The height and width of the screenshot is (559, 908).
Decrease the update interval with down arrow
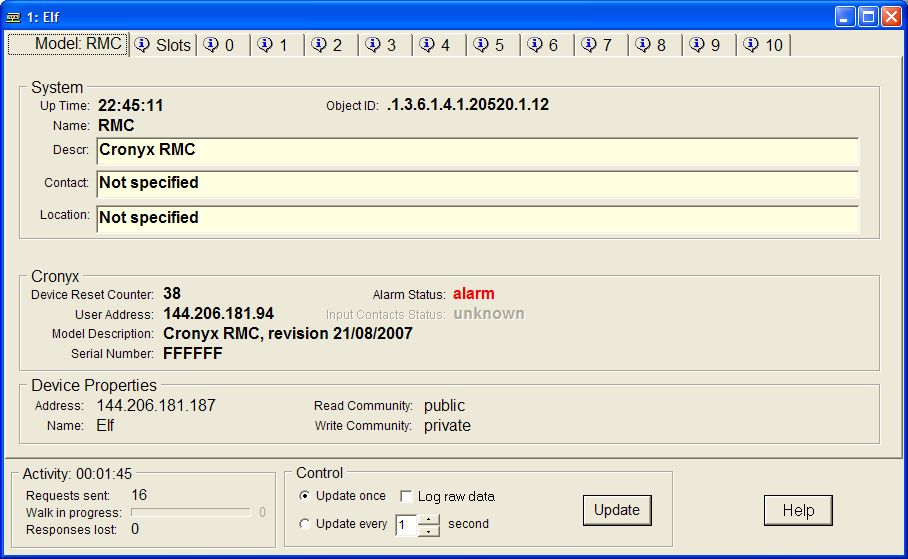pyautogui.click(x=429, y=531)
